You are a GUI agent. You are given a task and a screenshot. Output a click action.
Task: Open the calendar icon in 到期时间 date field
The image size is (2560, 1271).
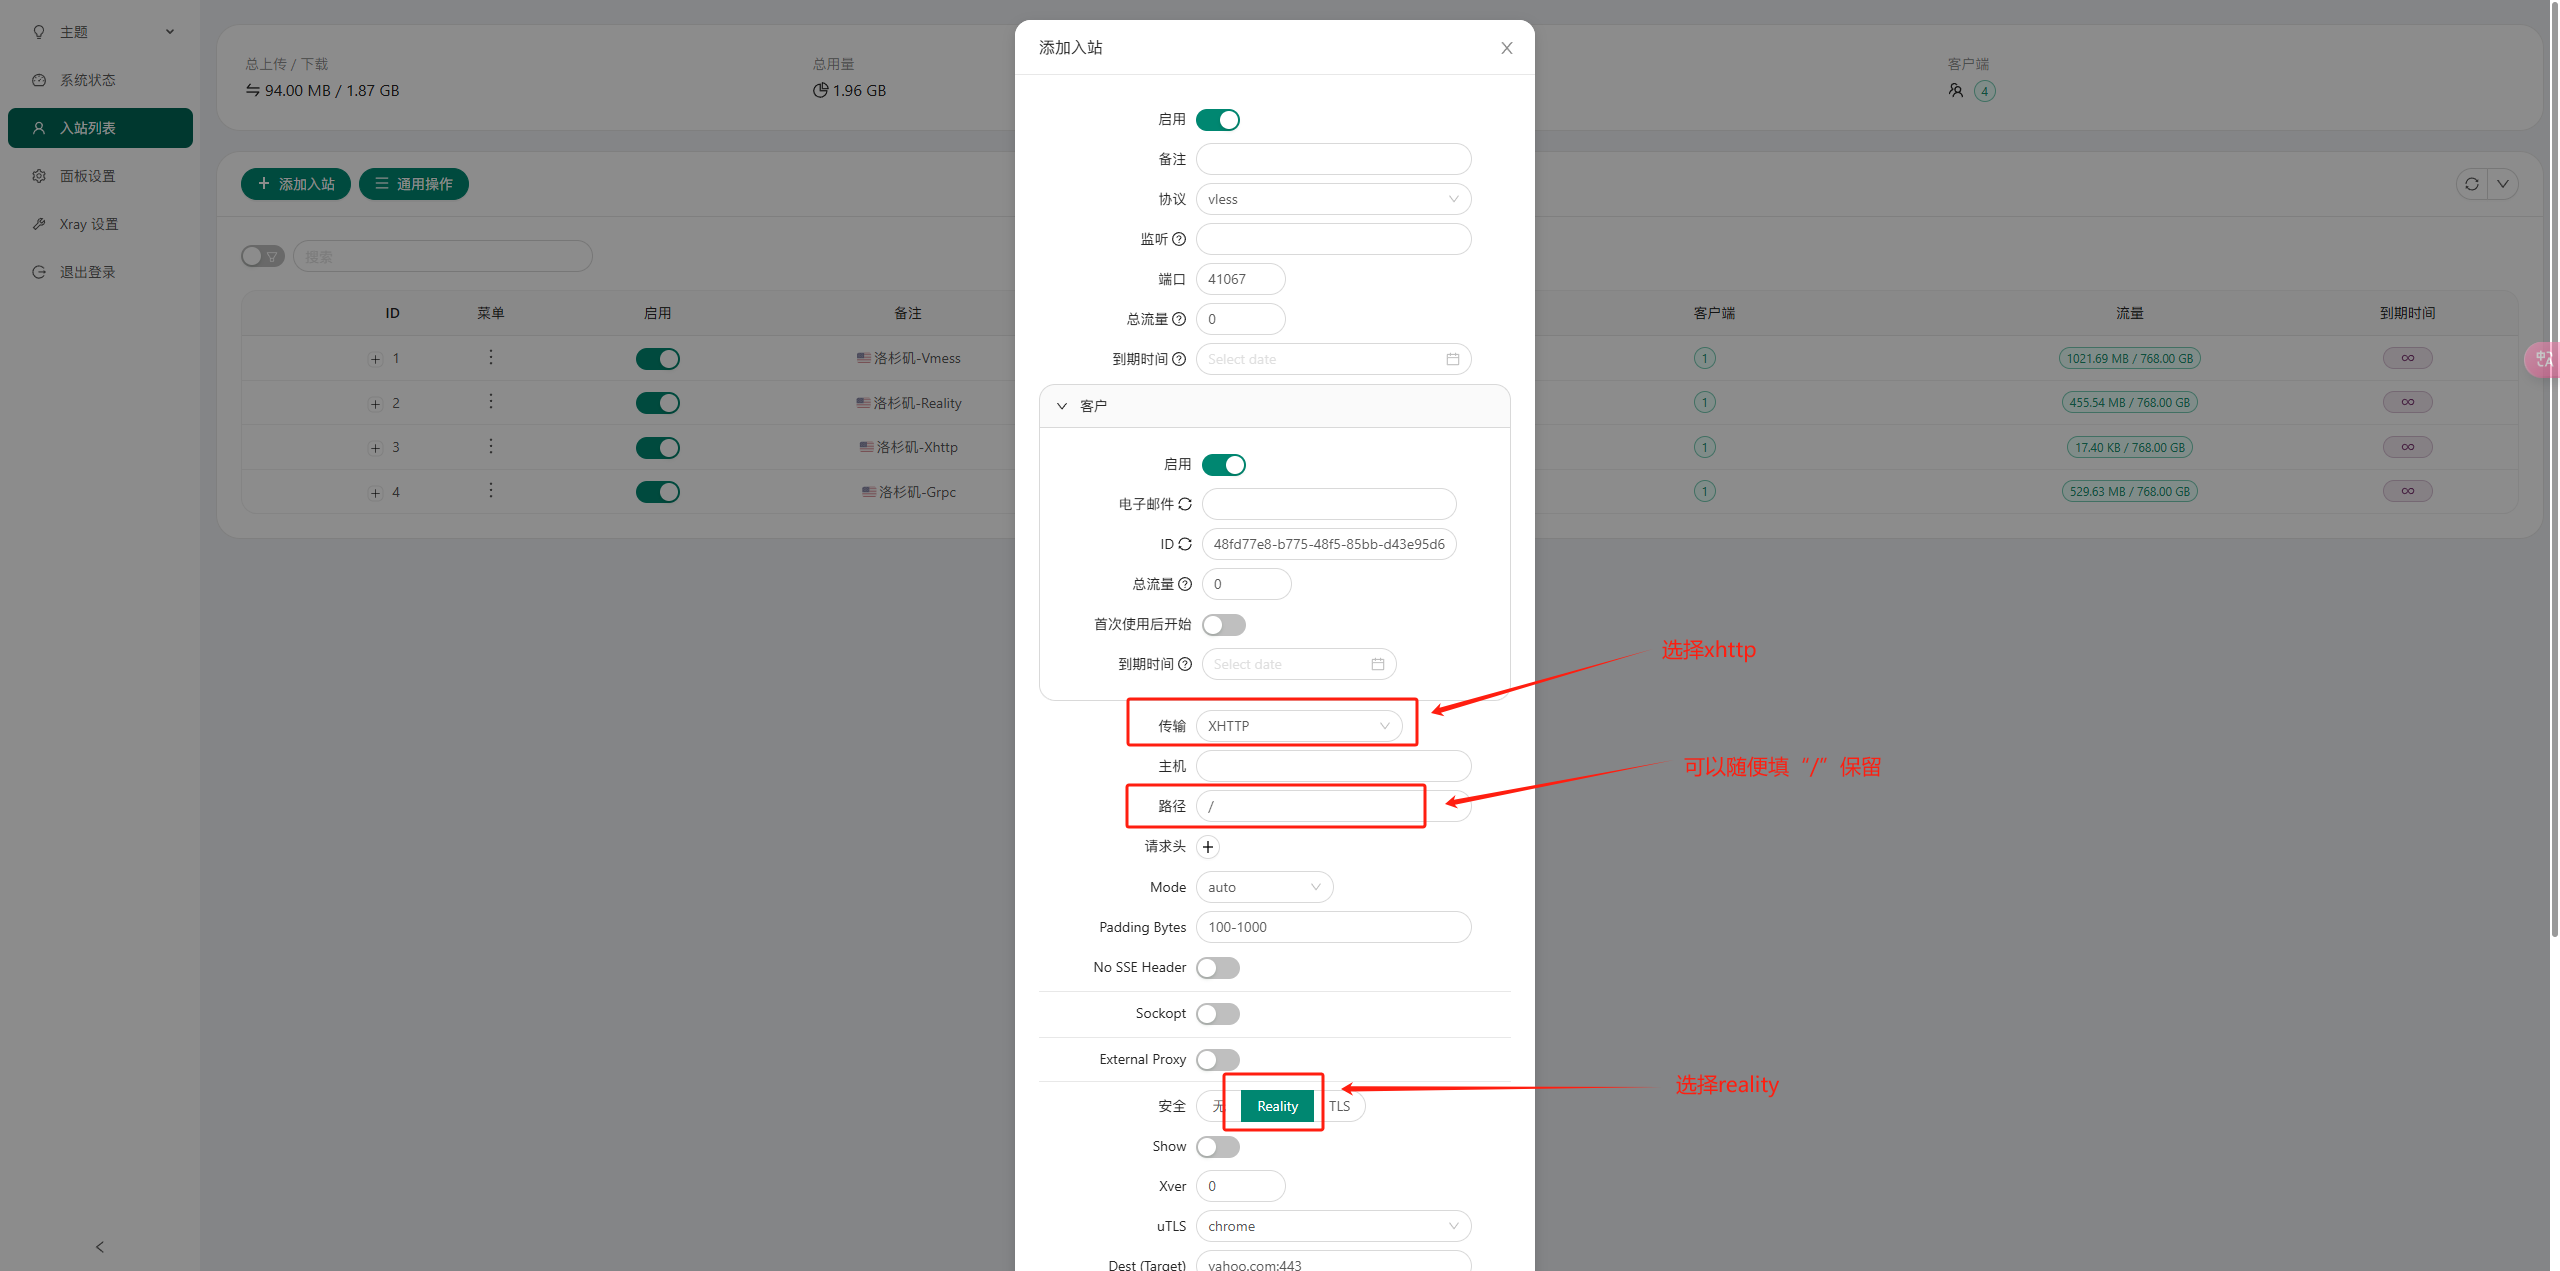point(1452,359)
